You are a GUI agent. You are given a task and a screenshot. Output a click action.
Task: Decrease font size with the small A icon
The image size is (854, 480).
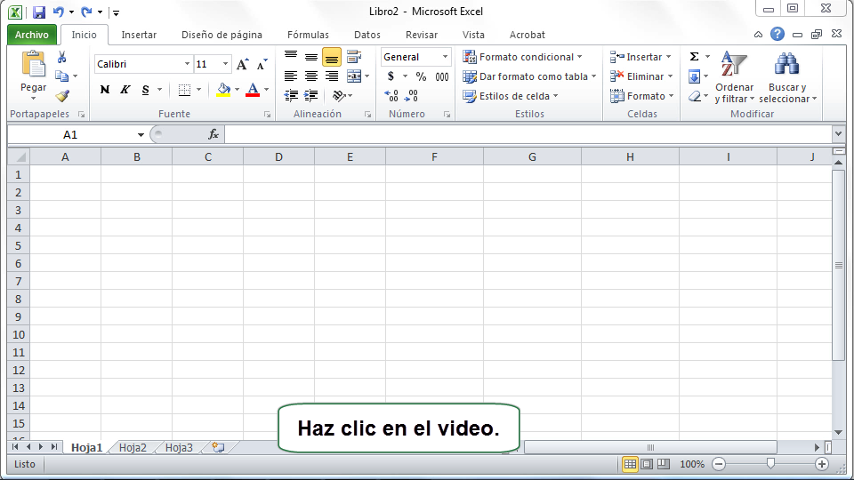point(262,64)
